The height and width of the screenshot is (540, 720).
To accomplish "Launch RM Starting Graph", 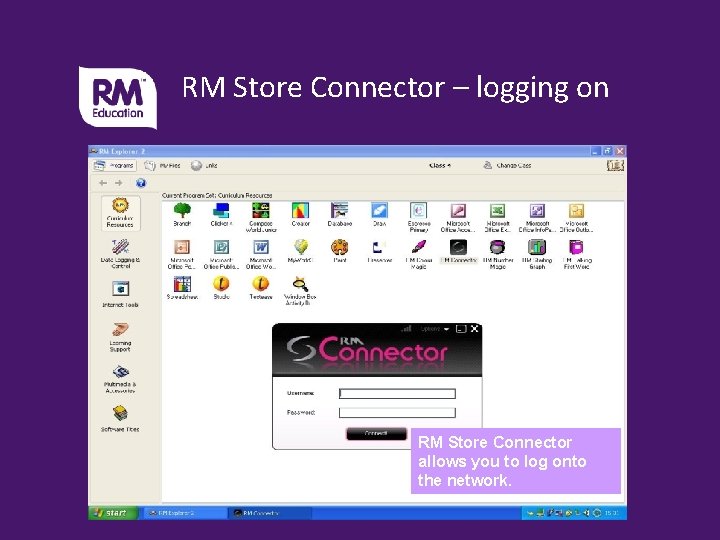I will (x=537, y=254).
